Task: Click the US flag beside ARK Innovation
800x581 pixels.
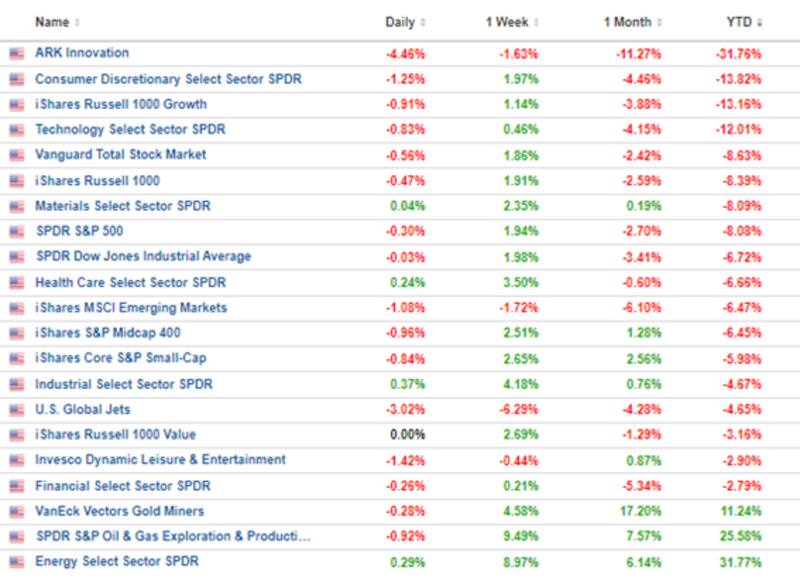Action: point(17,53)
